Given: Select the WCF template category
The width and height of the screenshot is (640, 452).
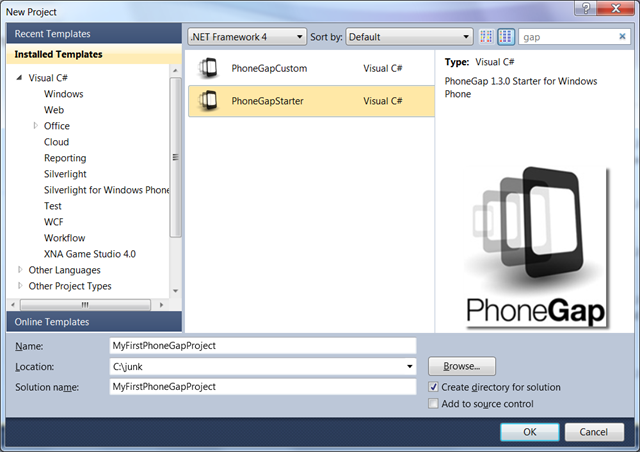Looking at the screenshot, I should pos(53,222).
